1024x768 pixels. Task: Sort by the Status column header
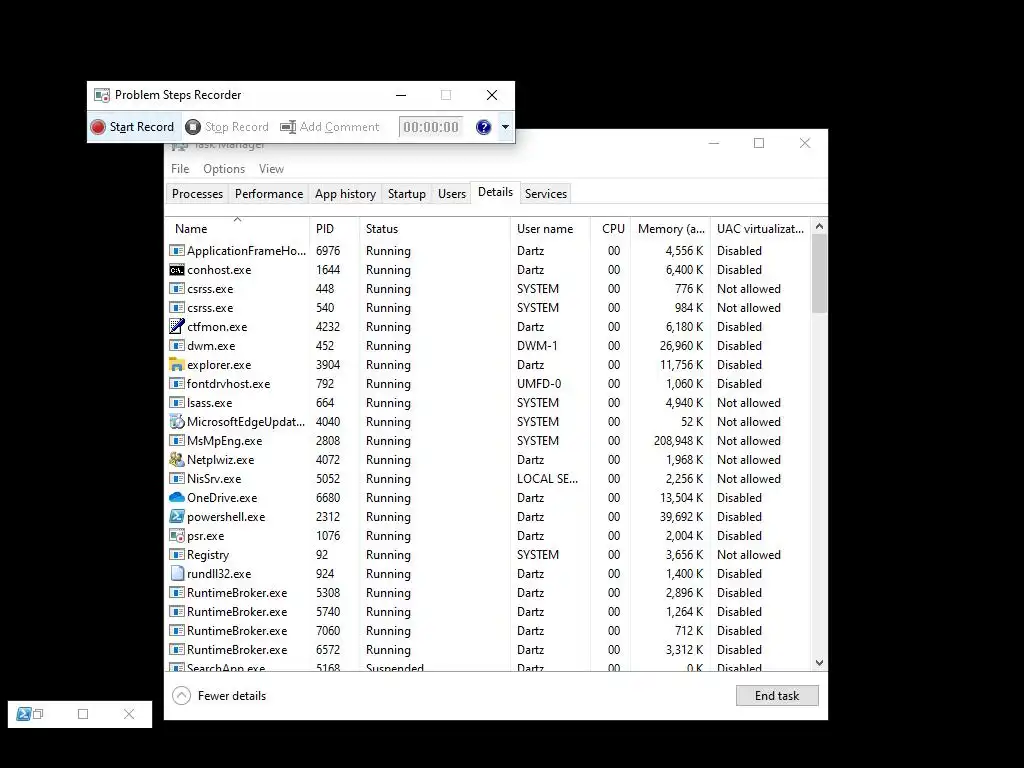(435, 229)
